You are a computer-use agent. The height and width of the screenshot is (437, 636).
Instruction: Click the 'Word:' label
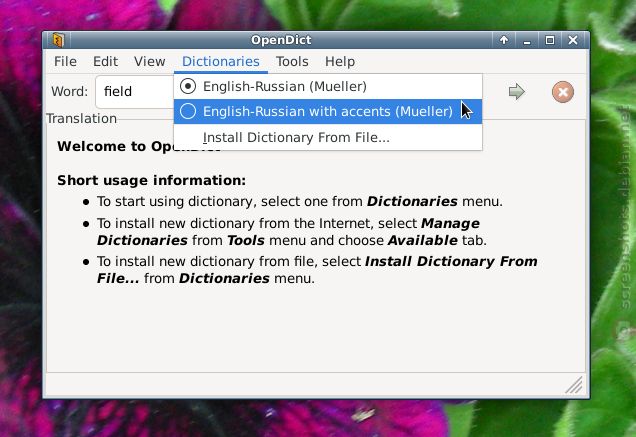(69, 92)
